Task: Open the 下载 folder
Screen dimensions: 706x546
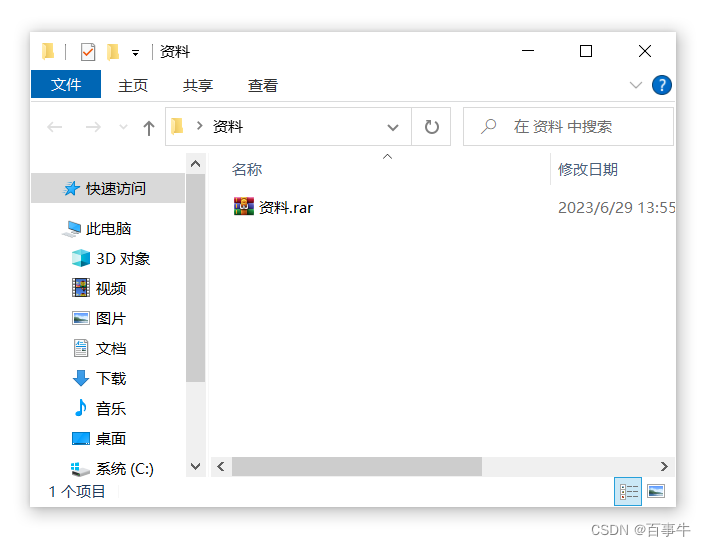Action: point(111,379)
